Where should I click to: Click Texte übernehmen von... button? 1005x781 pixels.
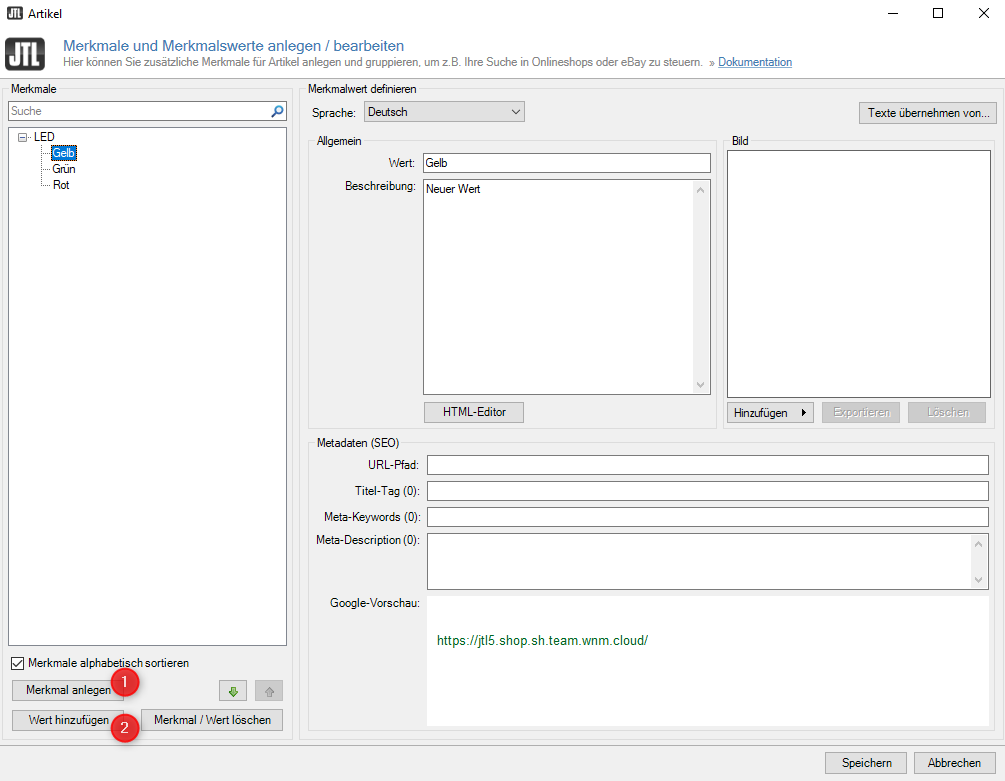pos(928,113)
